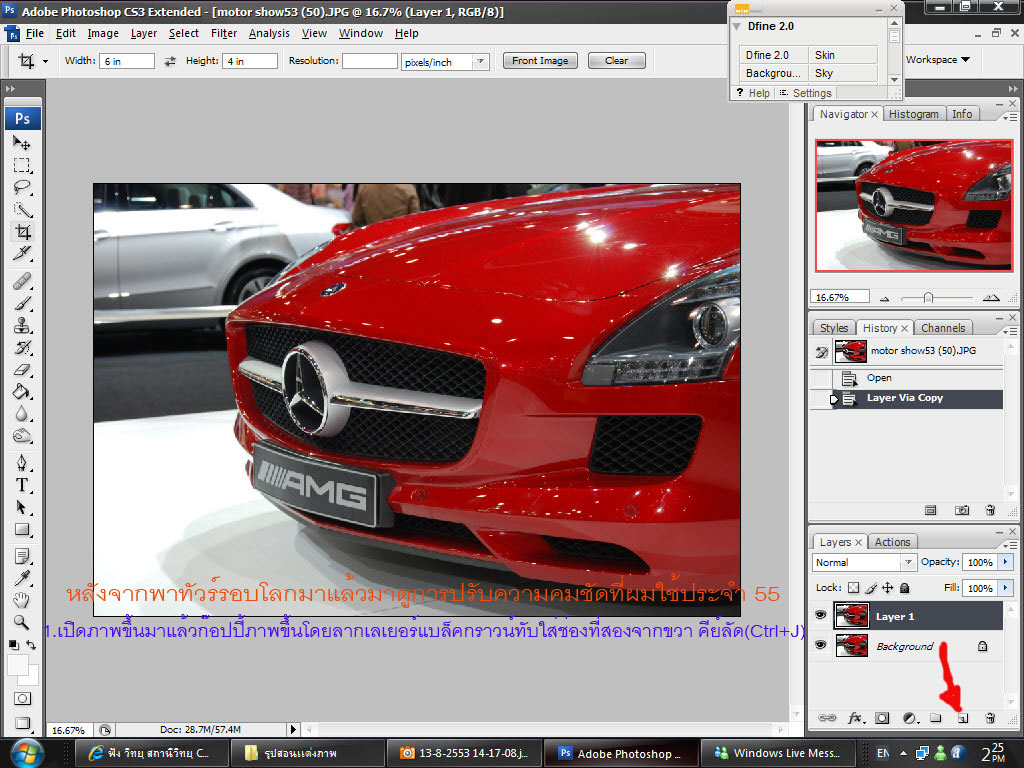Select the Hand tool
The height and width of the screenshot is (768, 1024).
[x=22, y=600]
